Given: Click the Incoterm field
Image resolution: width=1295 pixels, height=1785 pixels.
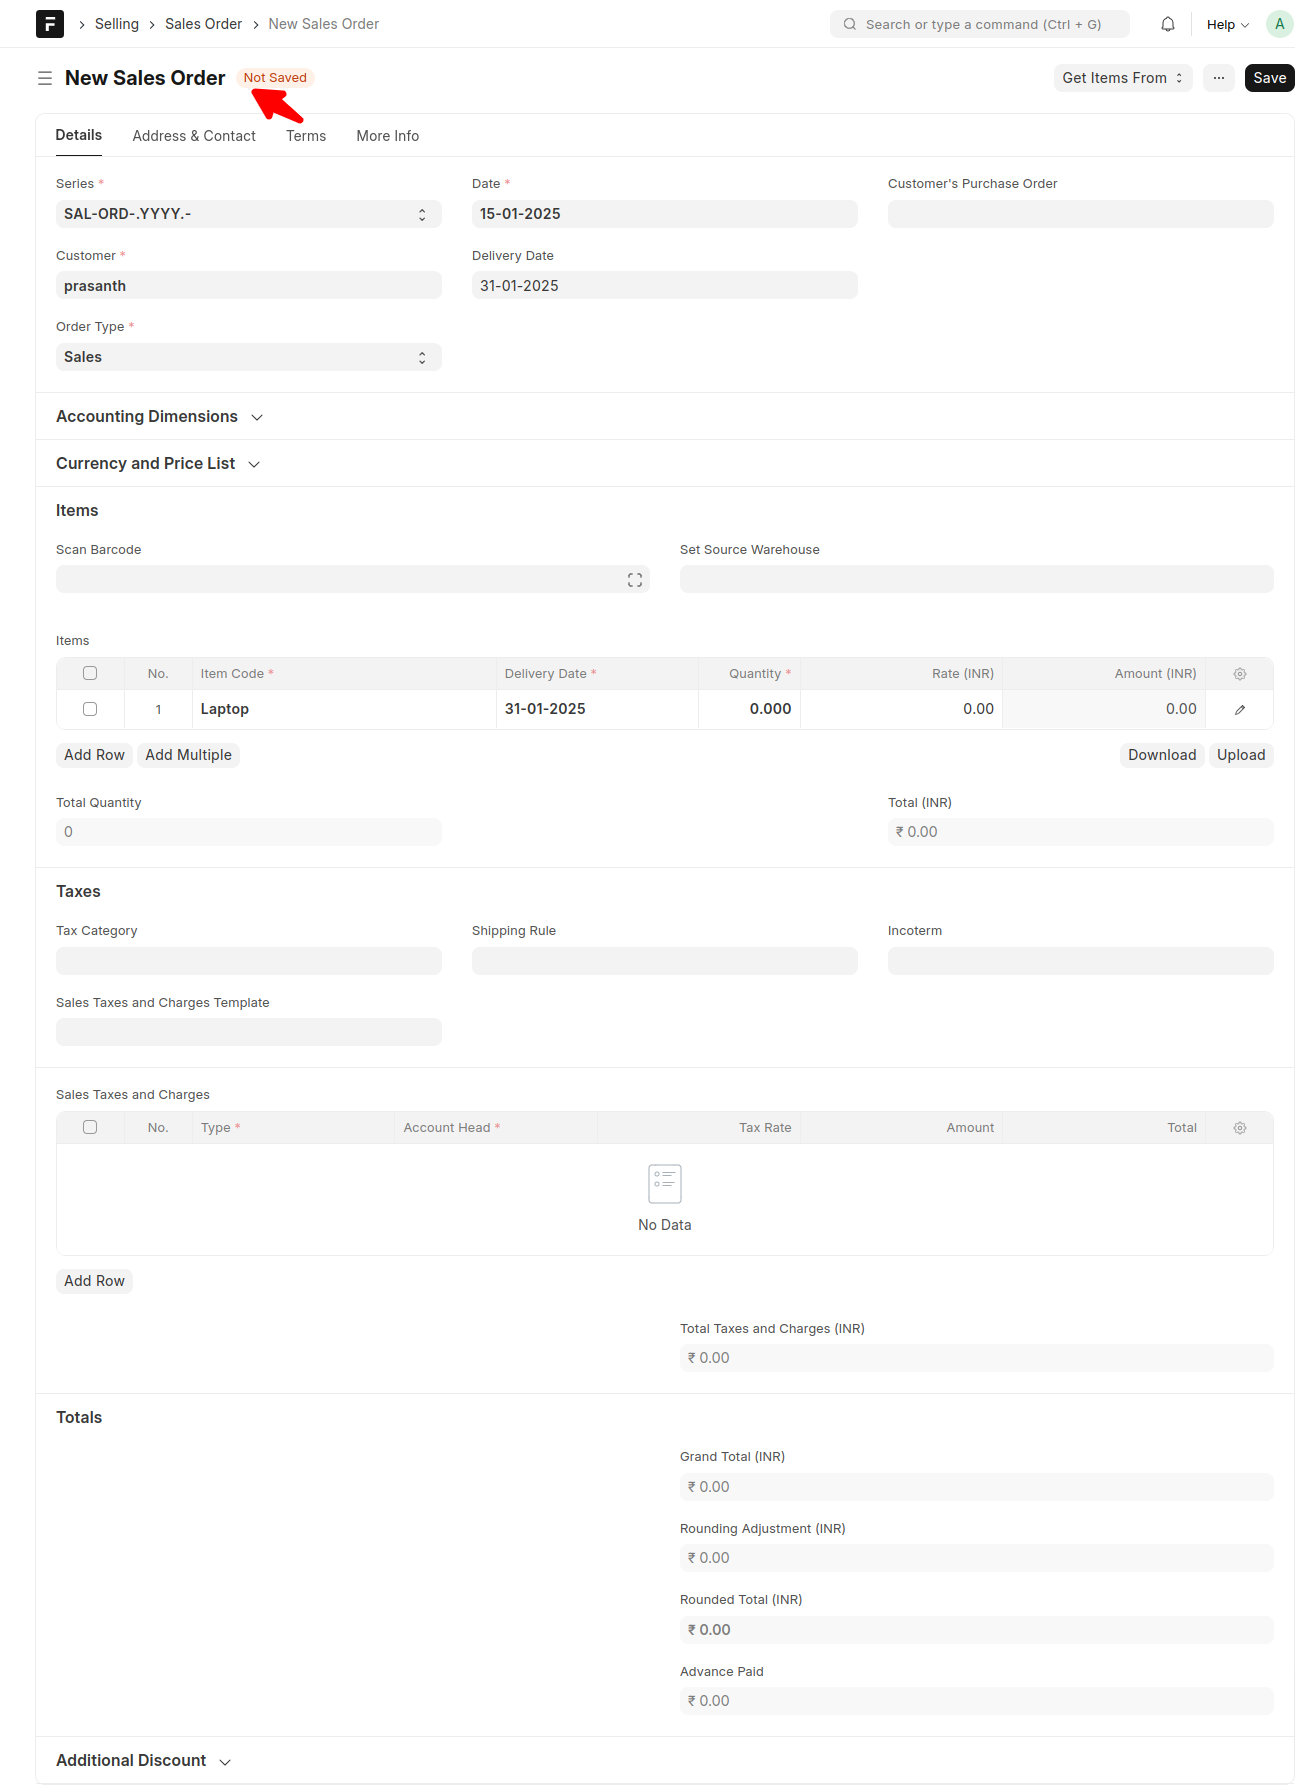Looking at the screenshot, I should [x=1081, y=961].
